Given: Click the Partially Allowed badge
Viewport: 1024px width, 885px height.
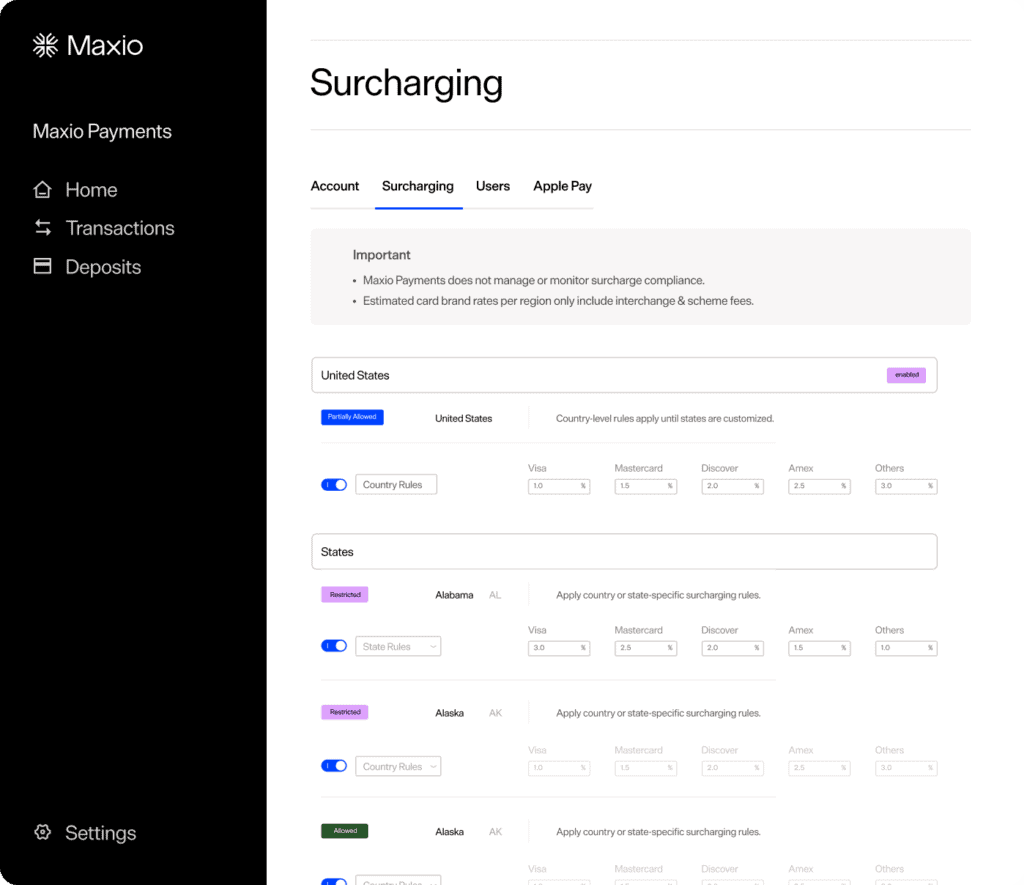Looking at the screenshot, I should [352, 417].
